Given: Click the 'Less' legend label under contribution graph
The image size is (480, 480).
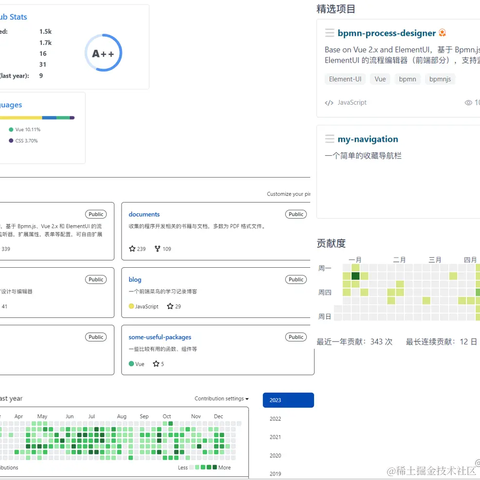Looking at the screenshot, I should point(183,468).
